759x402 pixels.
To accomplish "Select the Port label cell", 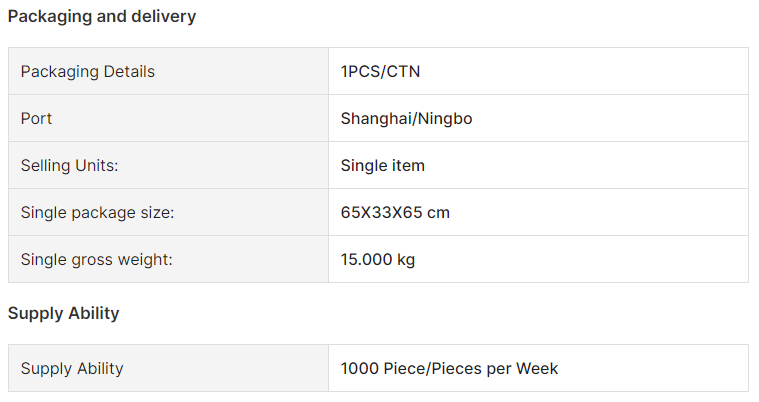I will click(x=168, y=118).
